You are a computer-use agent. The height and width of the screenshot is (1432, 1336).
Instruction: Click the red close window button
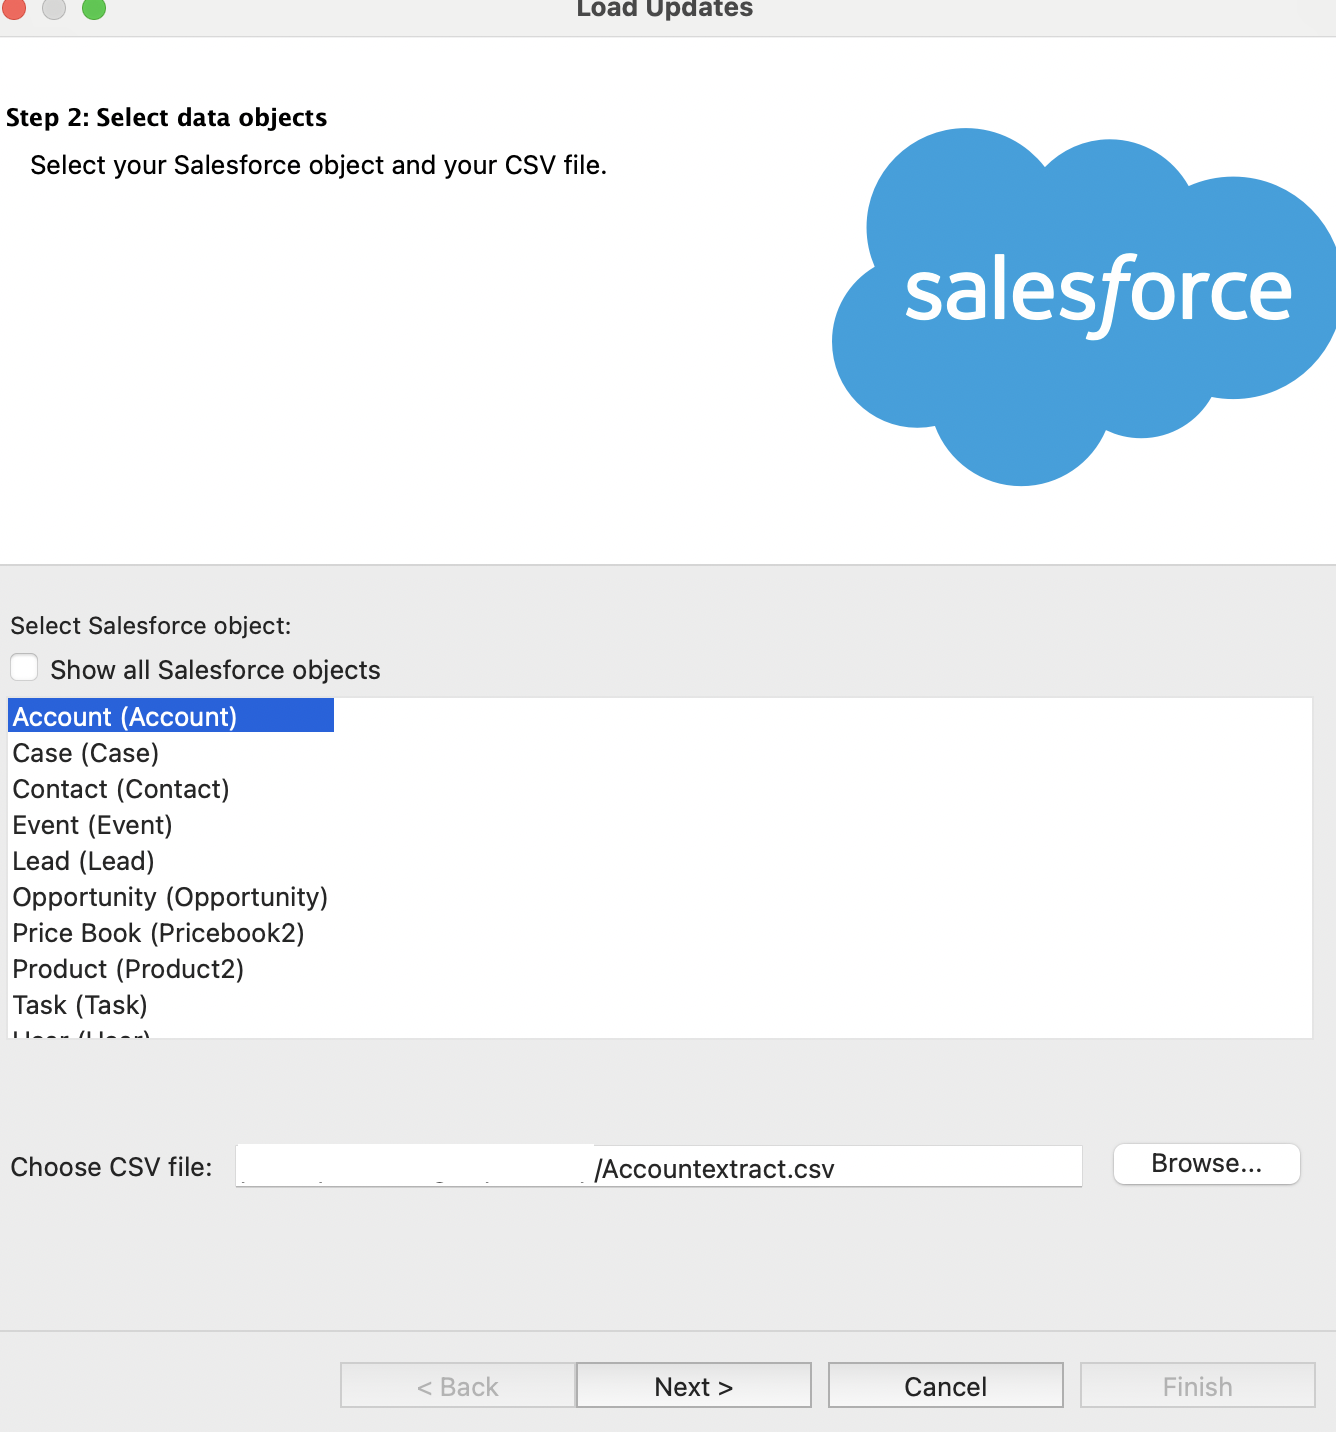[13, 7]
